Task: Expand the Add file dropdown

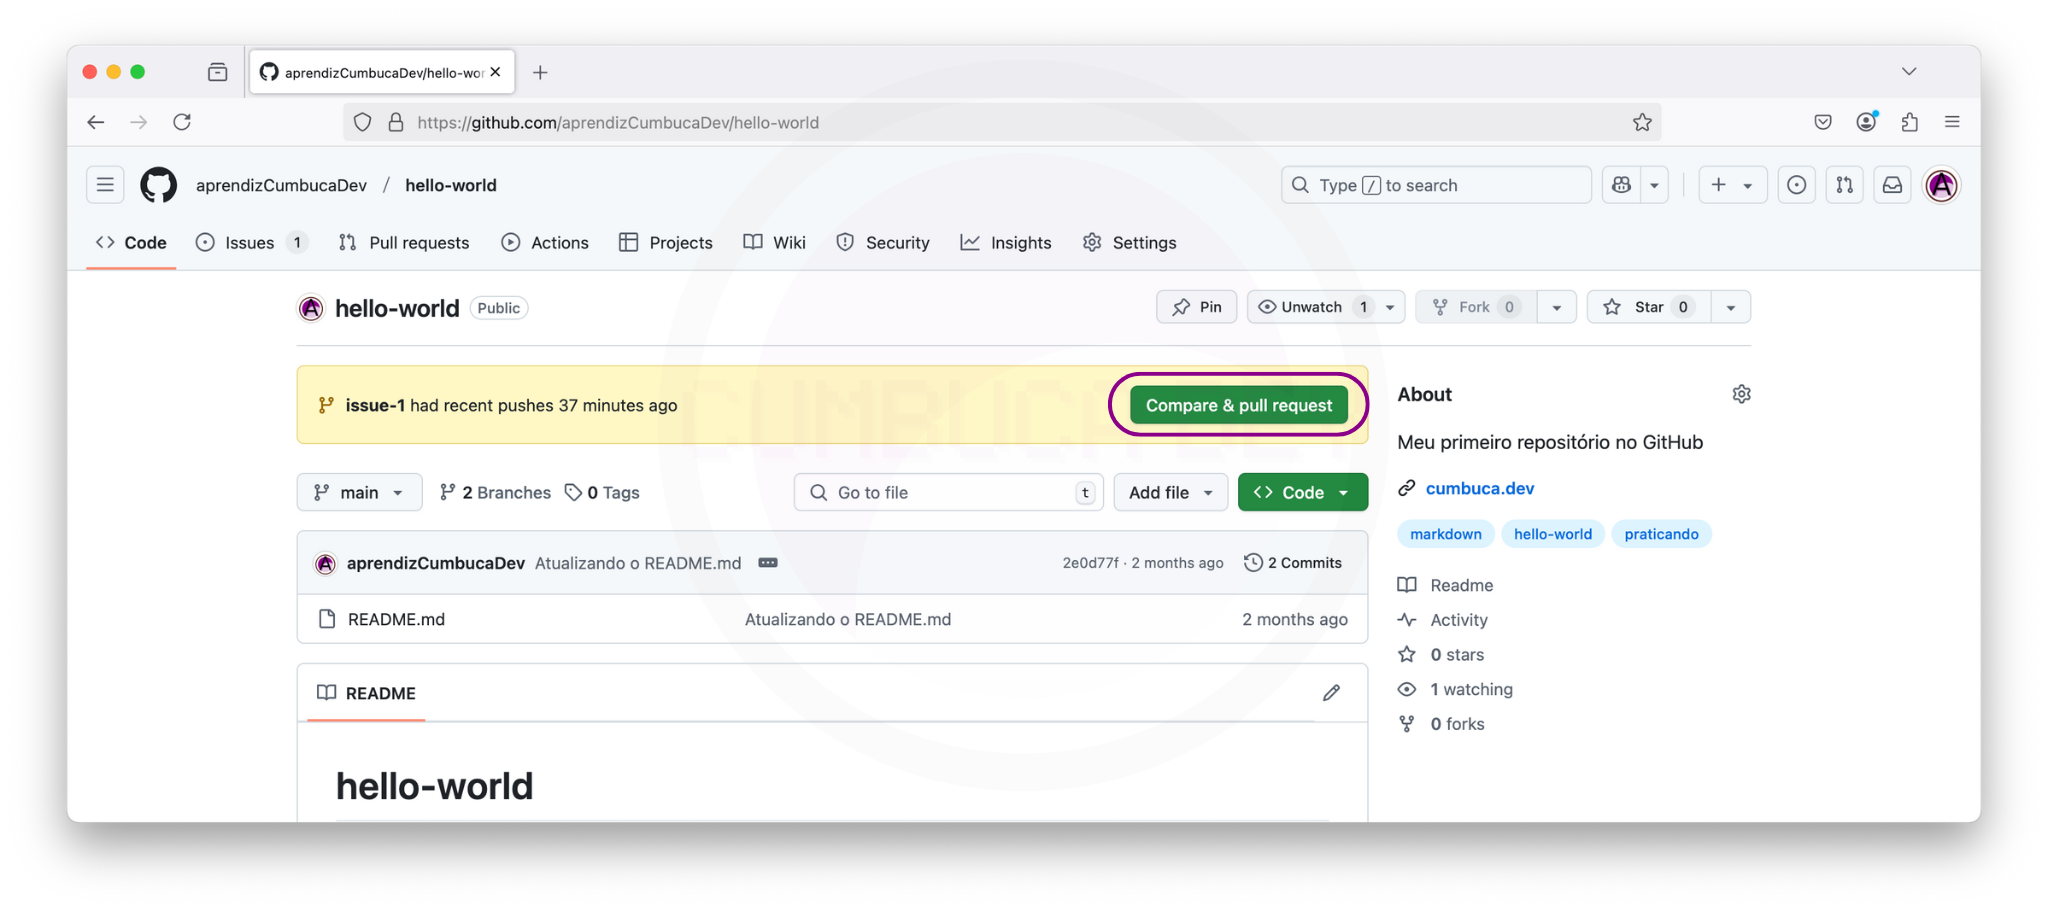Action: 1170,492
